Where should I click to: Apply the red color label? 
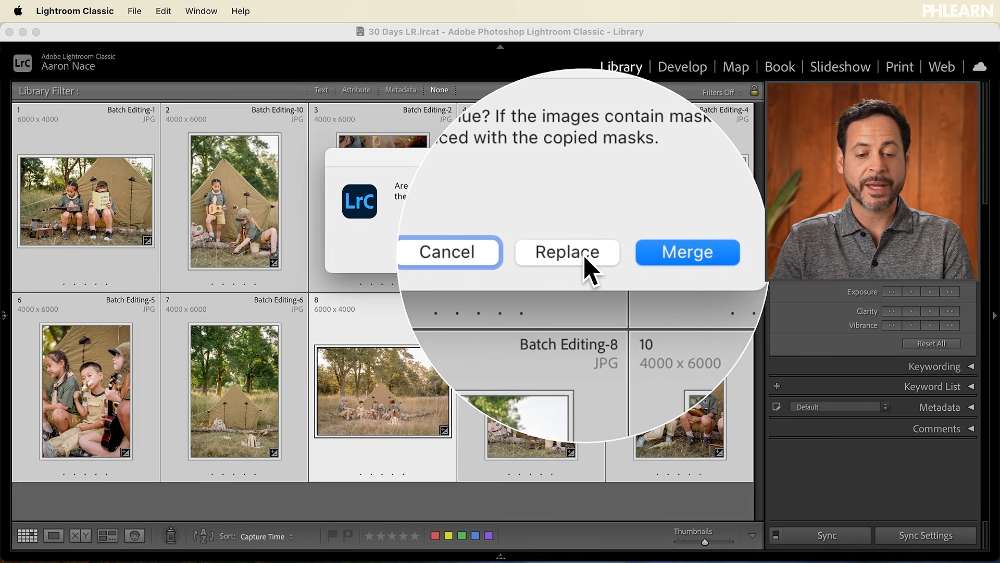pyautogui.click(x=435, y=536)
